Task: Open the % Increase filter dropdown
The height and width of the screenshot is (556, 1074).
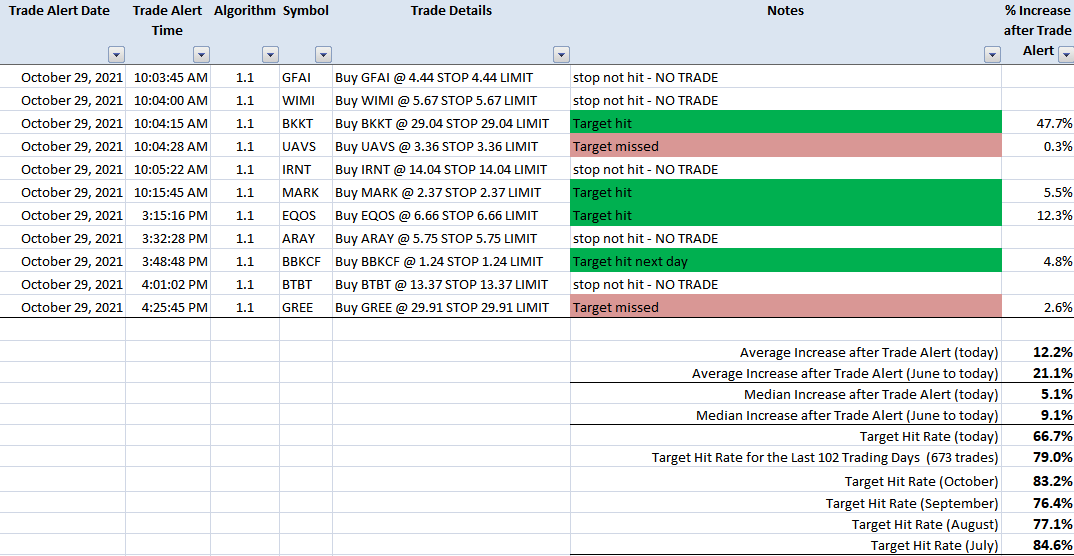Action: 1065,55
